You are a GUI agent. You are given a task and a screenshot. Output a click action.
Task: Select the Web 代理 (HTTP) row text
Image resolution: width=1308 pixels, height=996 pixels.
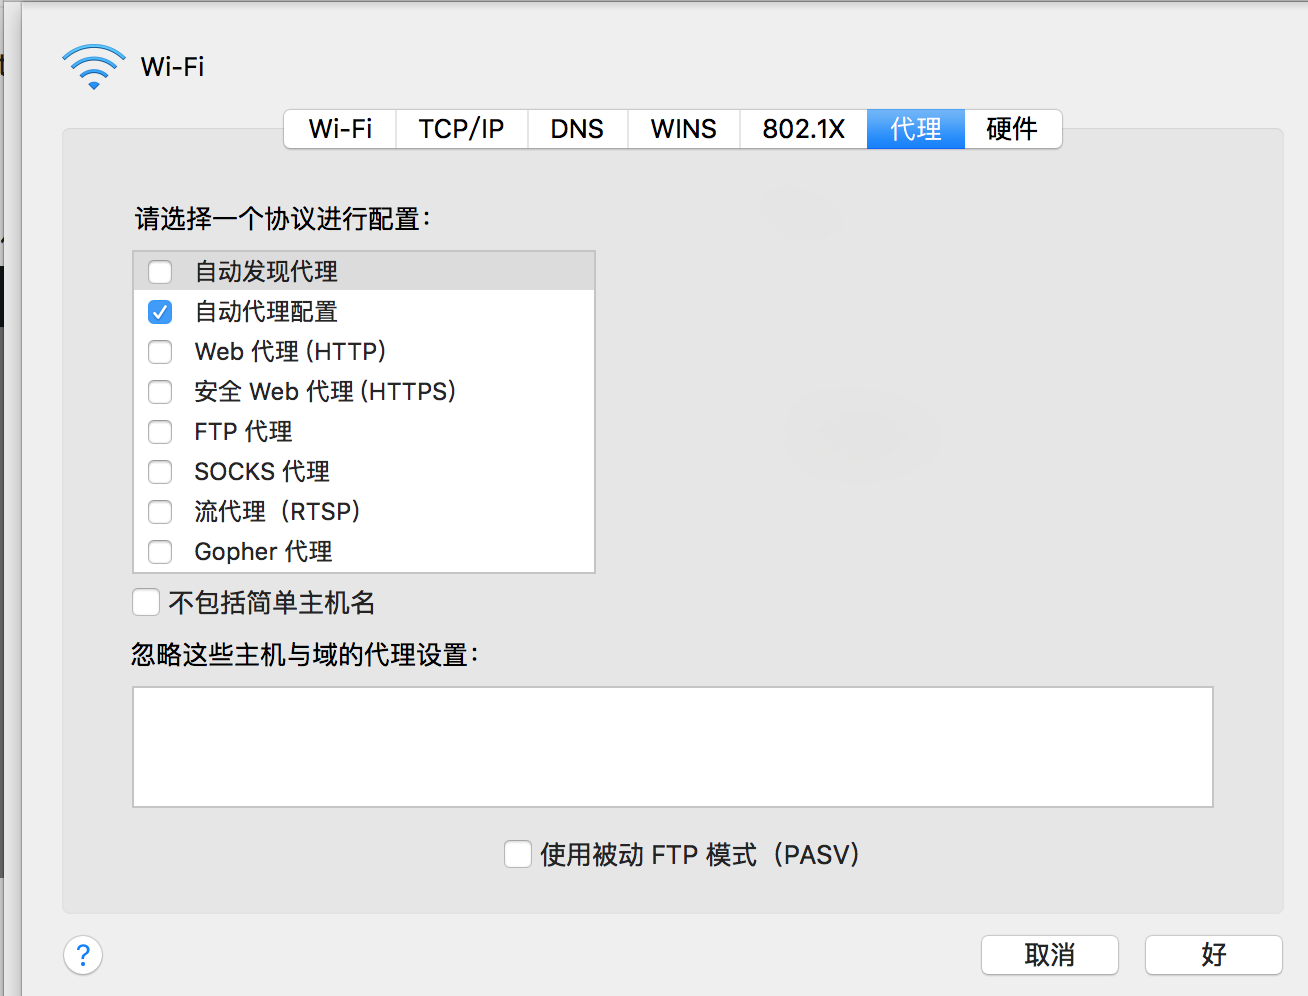pos(290,352)
